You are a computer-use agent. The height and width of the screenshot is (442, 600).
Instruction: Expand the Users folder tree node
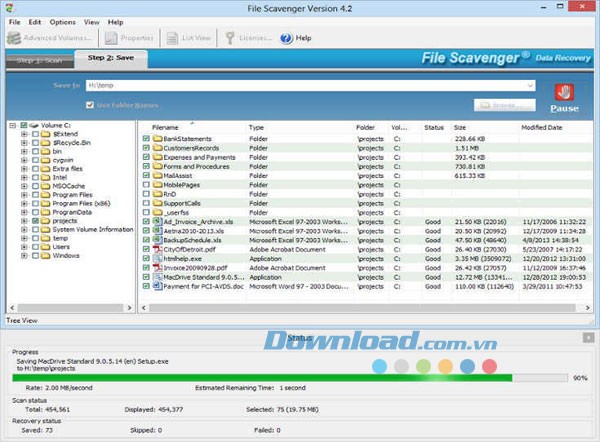coord(23,246)
